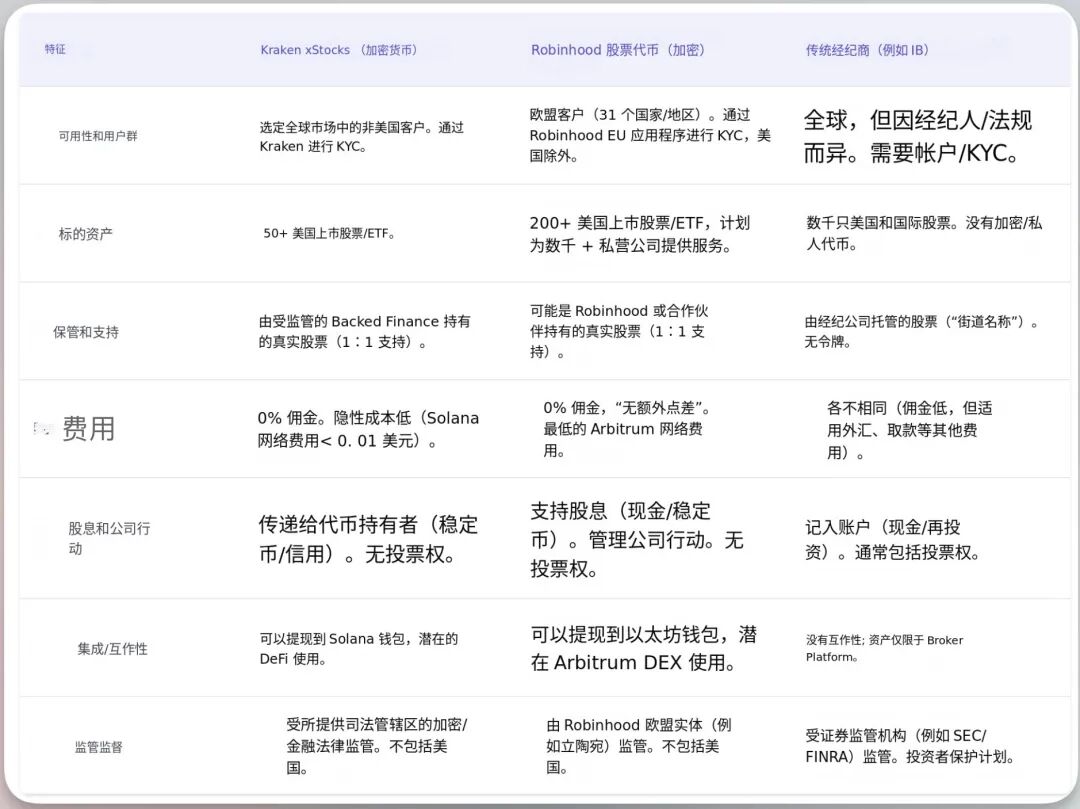Click the small icon beside 费用
Image resolution: width=1080 pixels, height=809 pixels.
40,427
